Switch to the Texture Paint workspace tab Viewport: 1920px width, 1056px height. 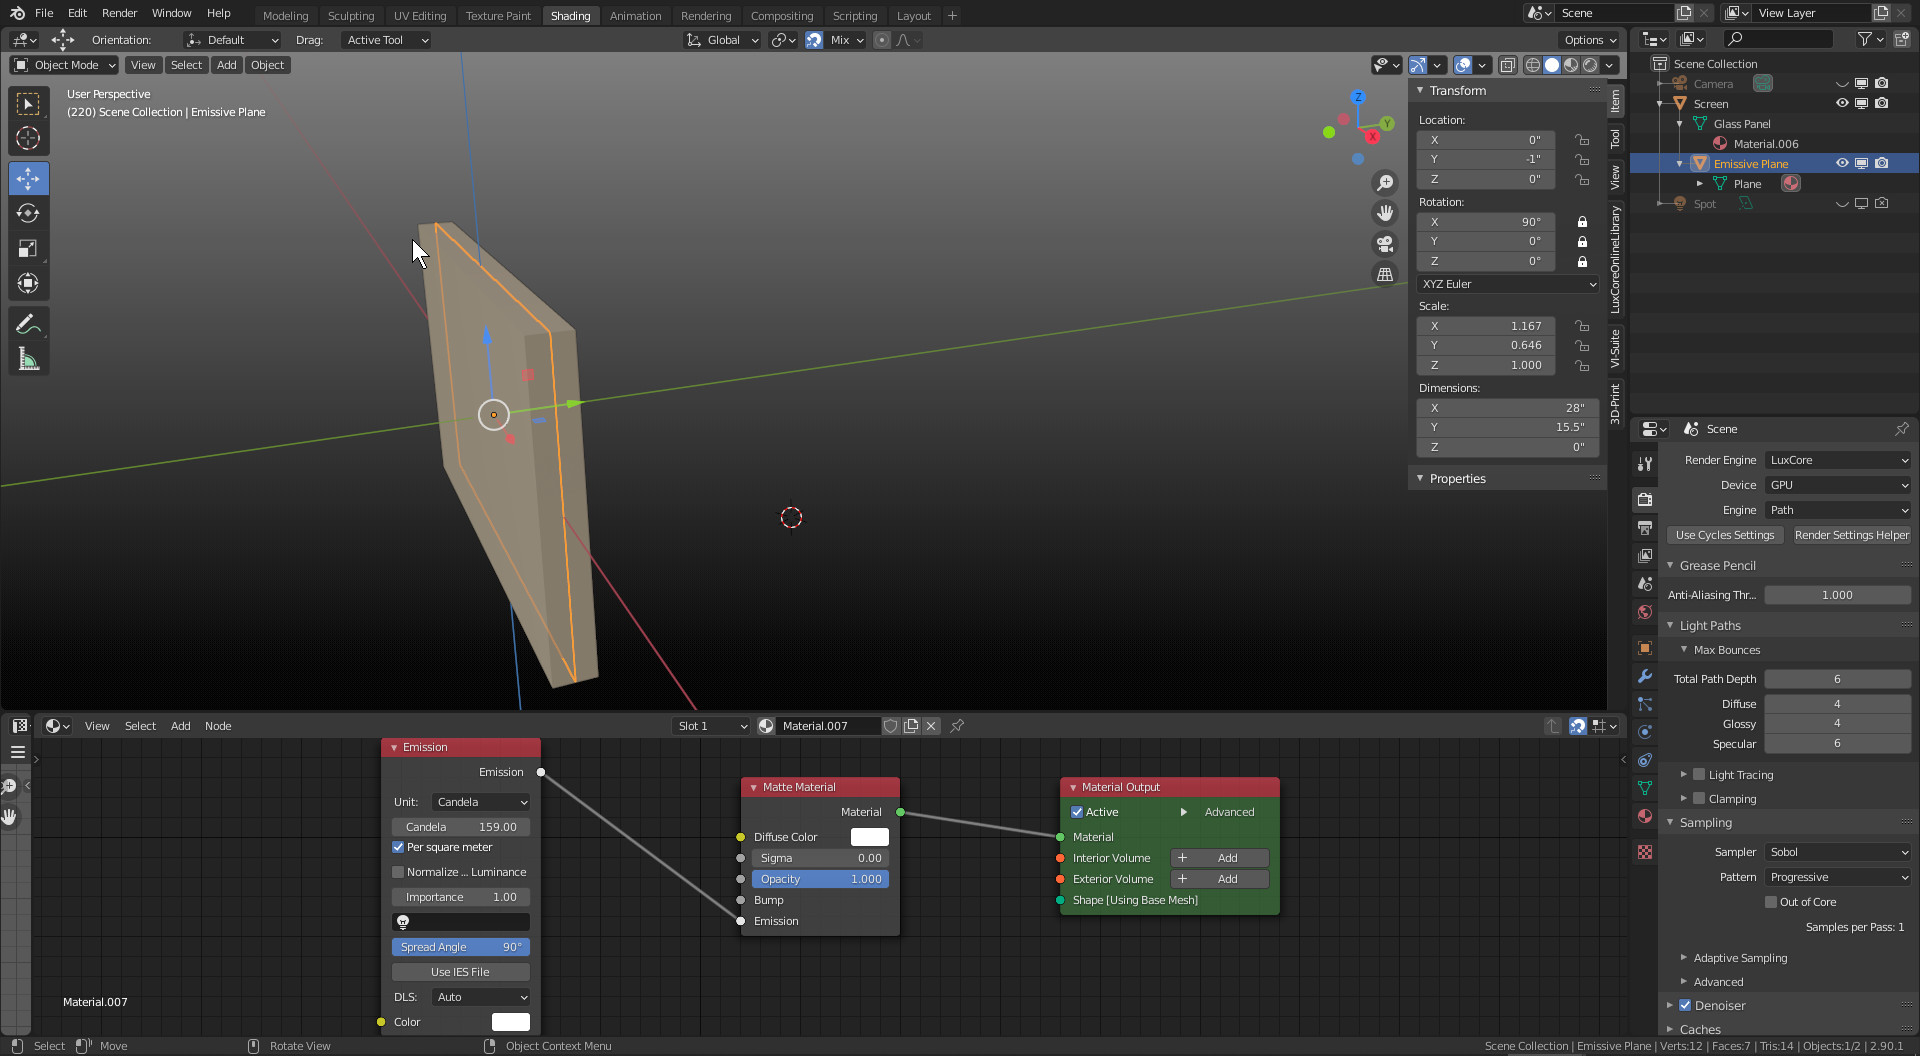pyautogui.click(x=498, y=15)
